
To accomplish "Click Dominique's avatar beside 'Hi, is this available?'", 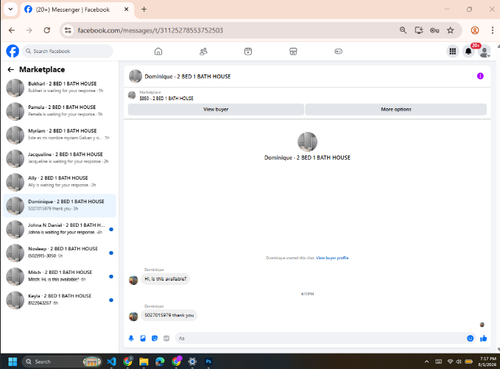I will pos(133,280).
